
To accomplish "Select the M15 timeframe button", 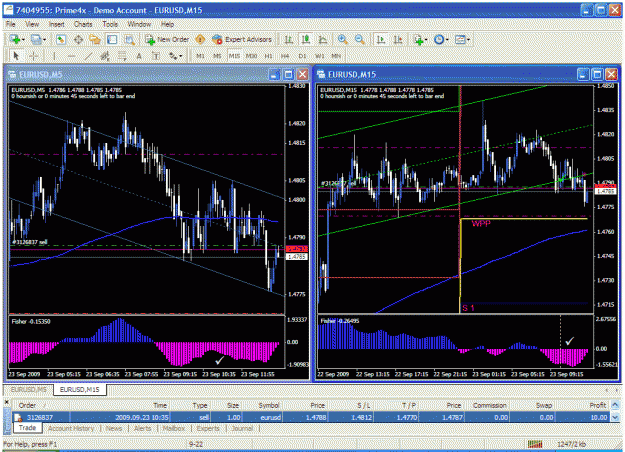I will click(234, 56).
